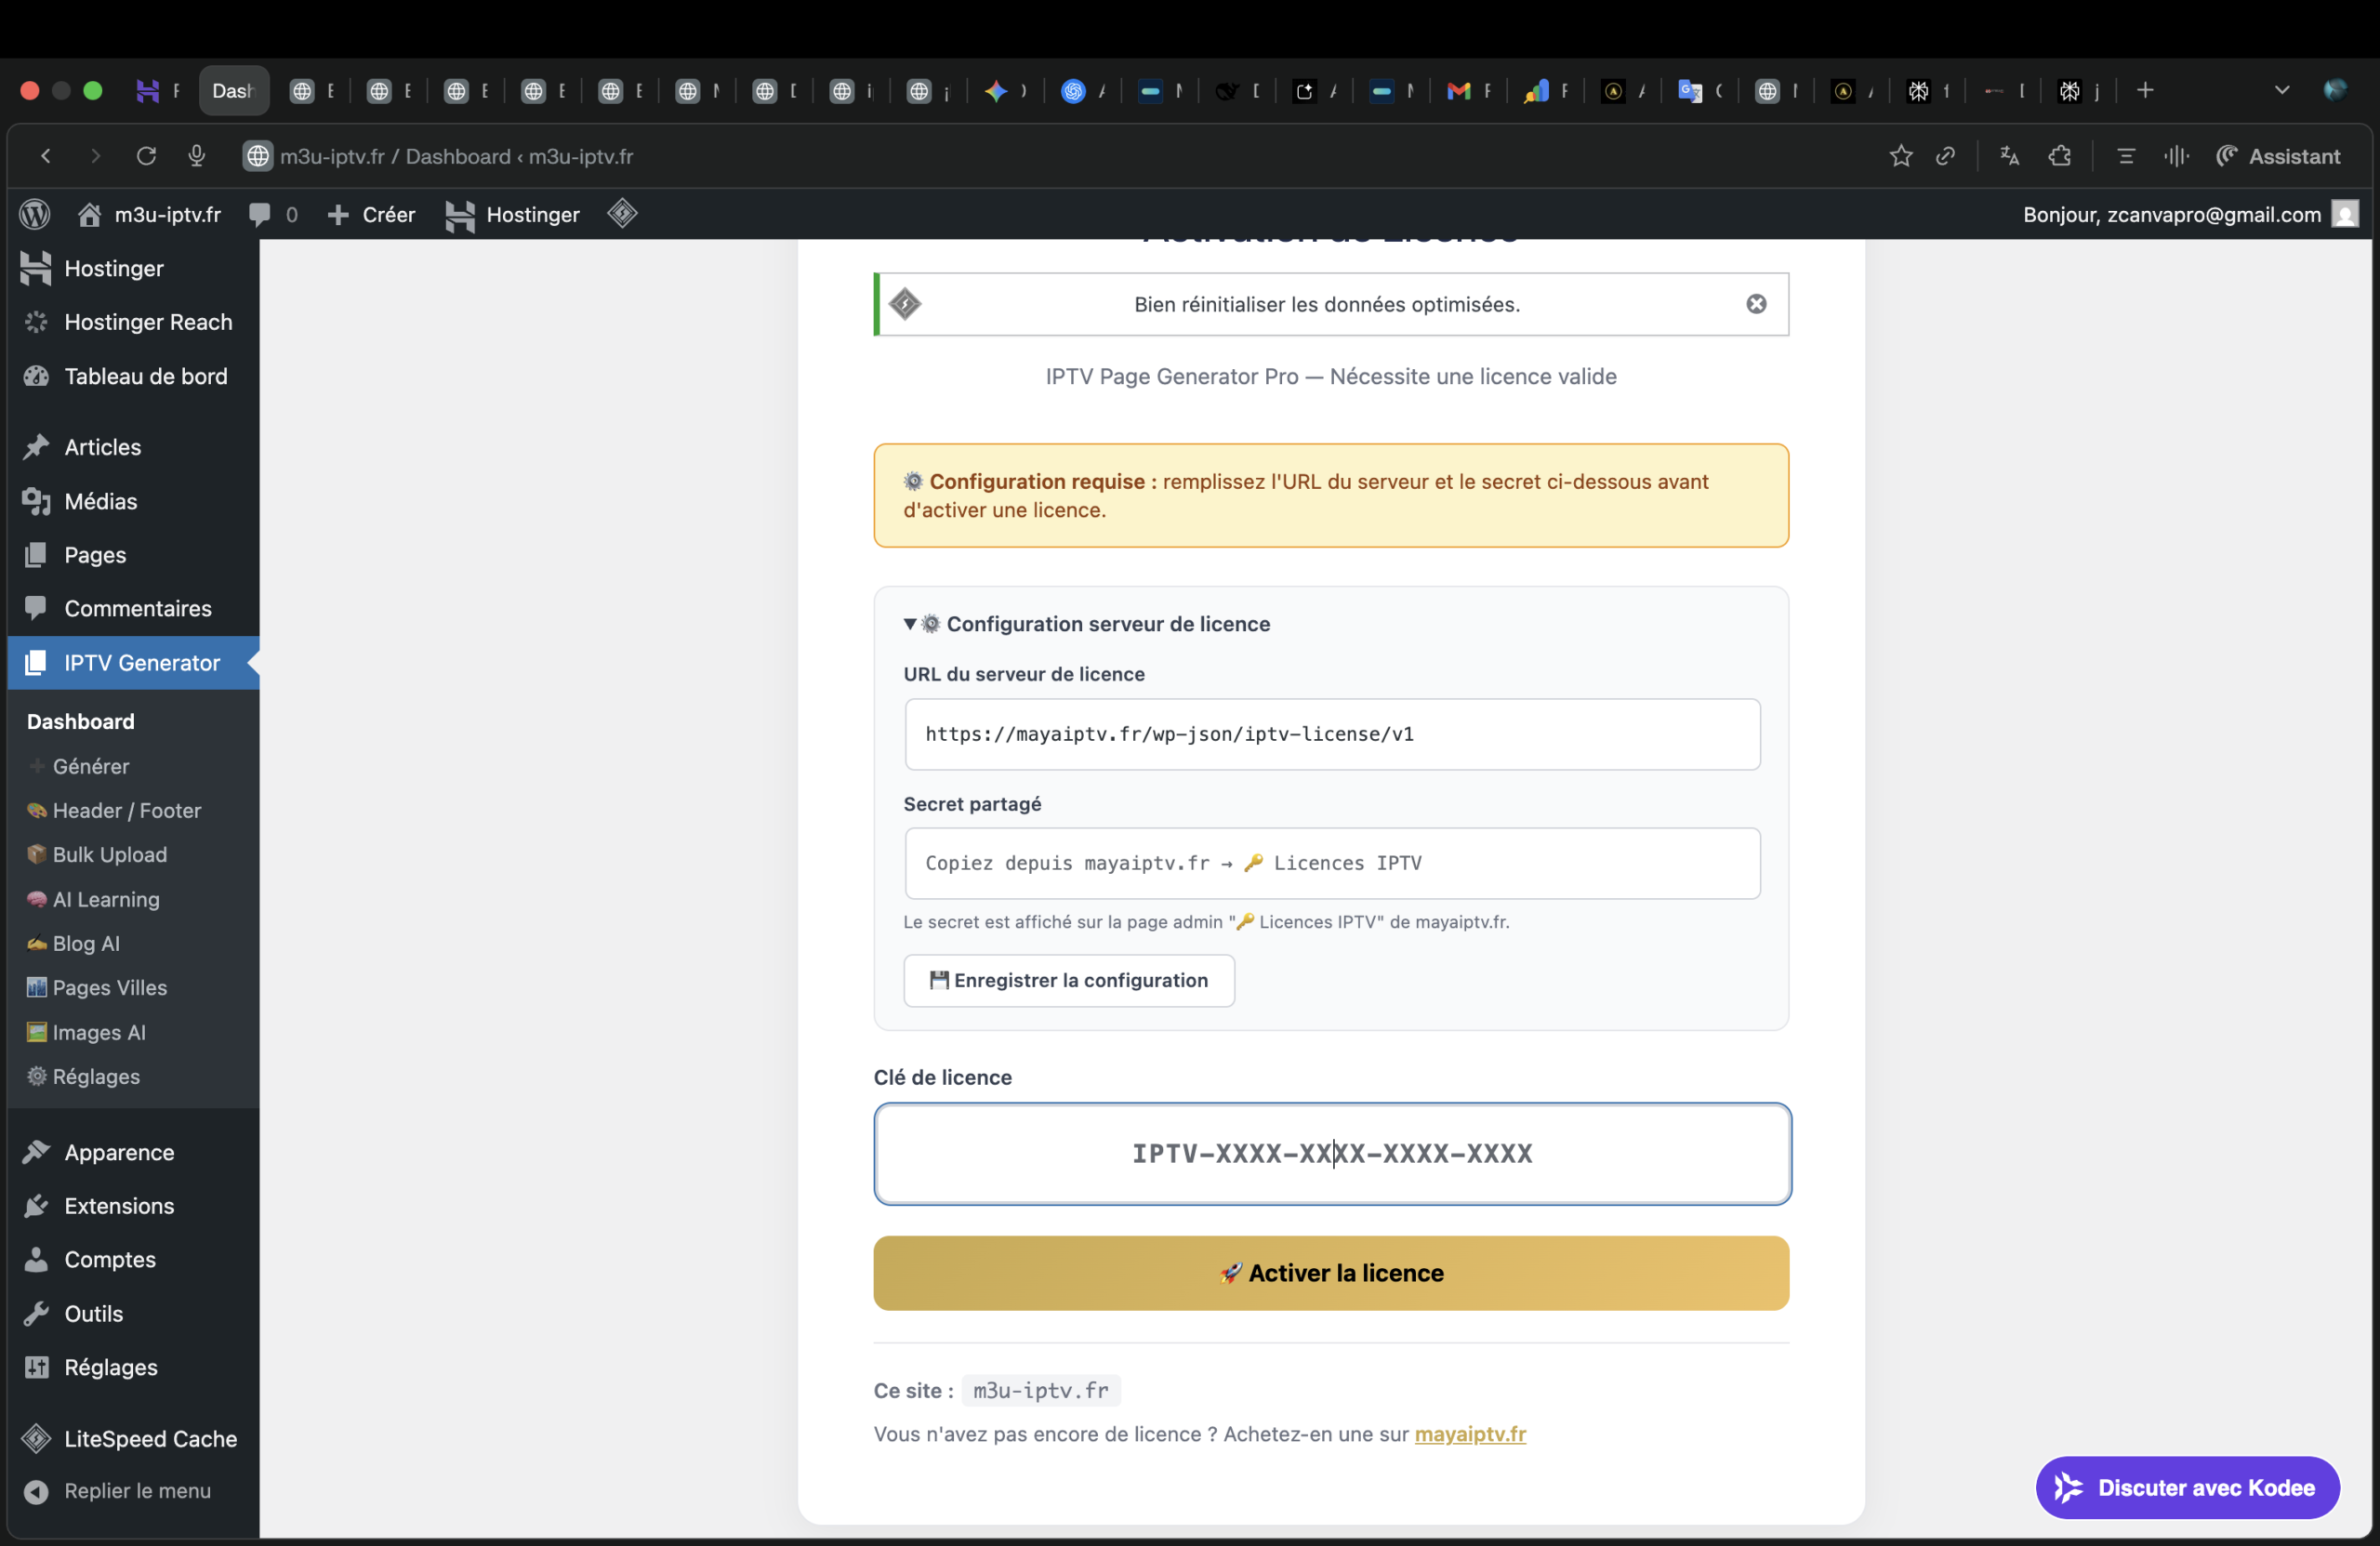Collapse sidebar with Replier le menu

(x=133, y=1491)
